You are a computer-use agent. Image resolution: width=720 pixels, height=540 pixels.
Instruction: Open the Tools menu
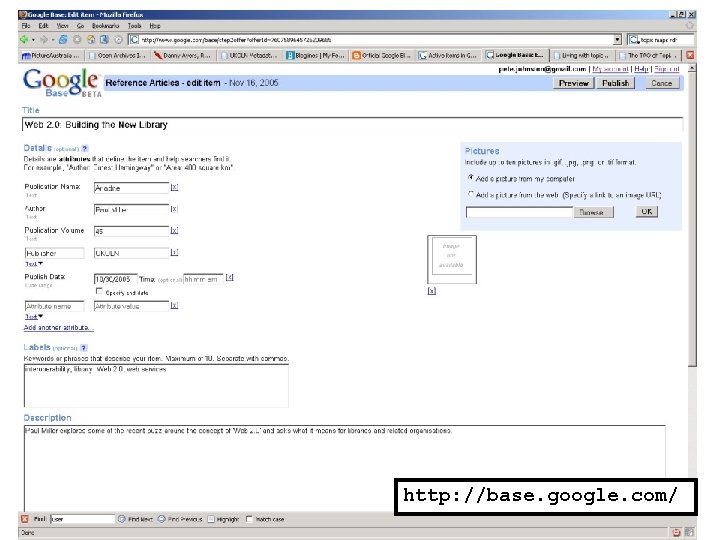tap(134, 26)
